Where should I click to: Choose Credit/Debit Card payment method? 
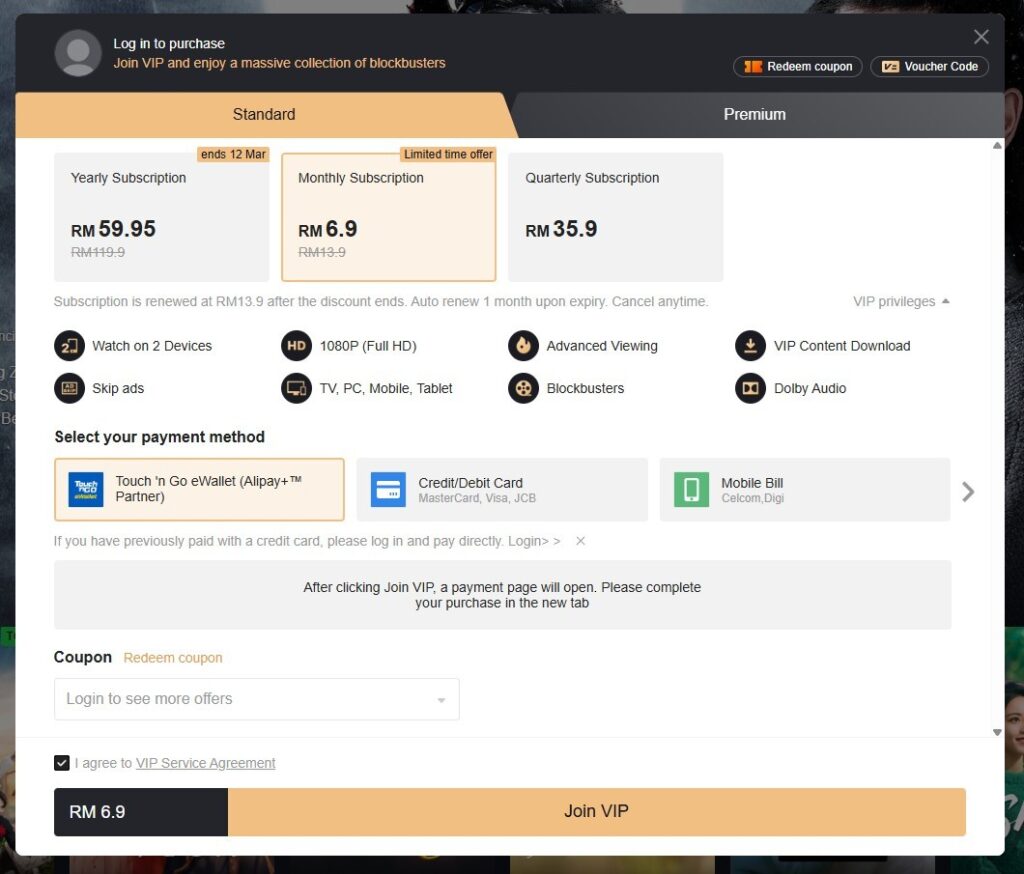(502, 490)
